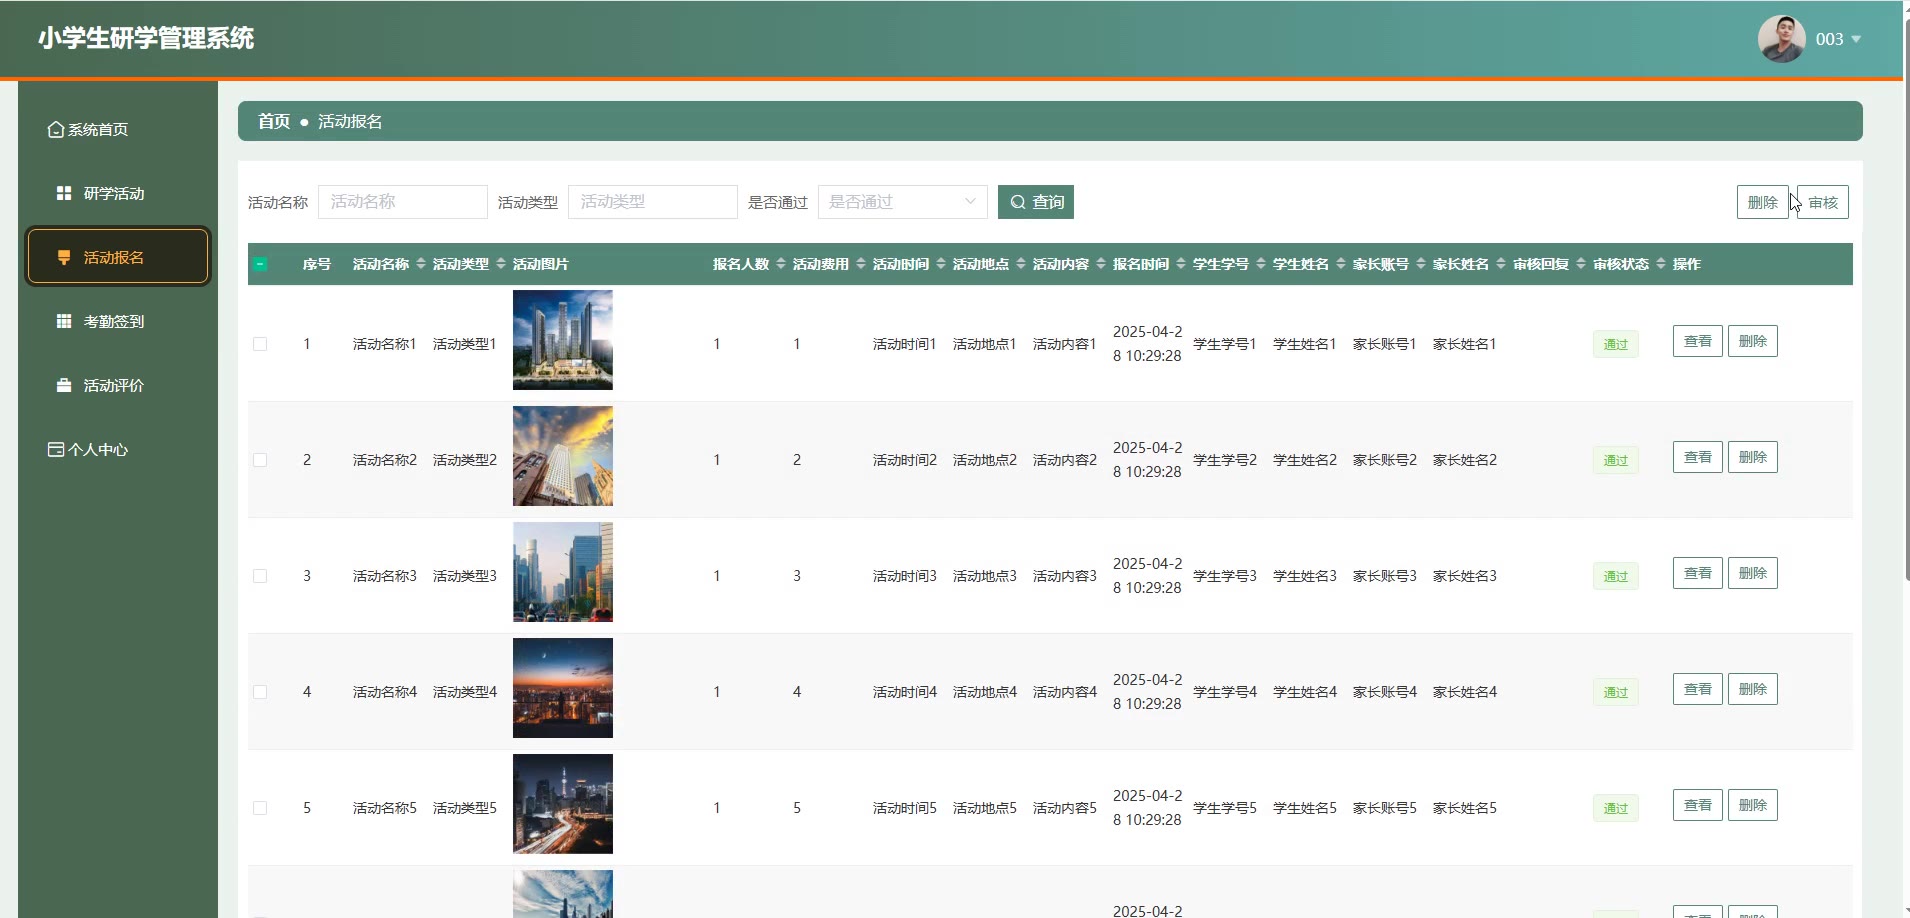The width and height of the screenshot is (1910, 918).
Task: Click the briefcase icon next to 活动评价
Action: tap(64, 385)
